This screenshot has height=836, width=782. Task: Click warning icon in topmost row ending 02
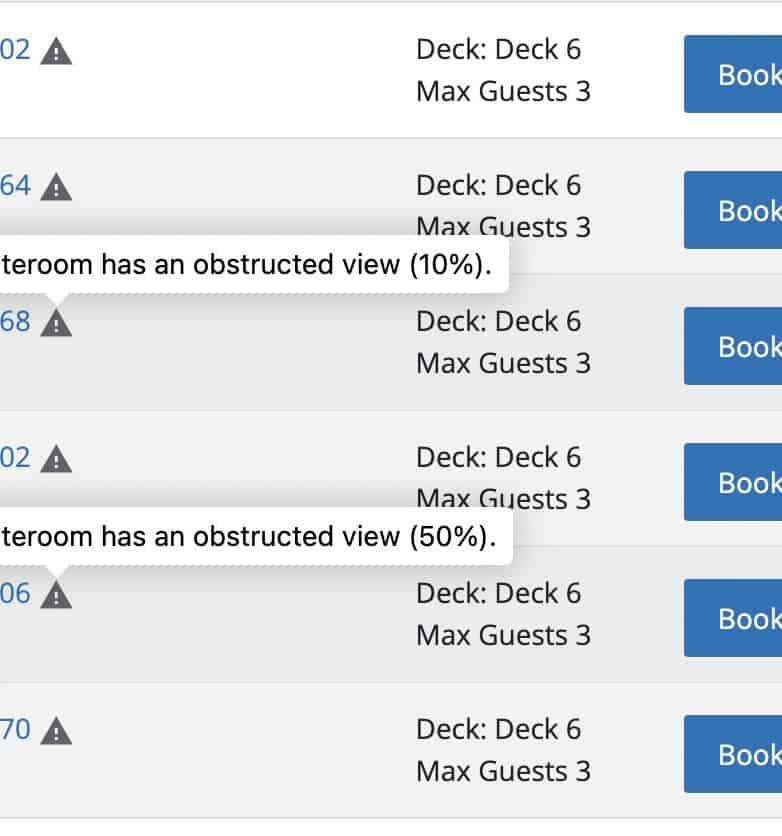click(56, 51)
